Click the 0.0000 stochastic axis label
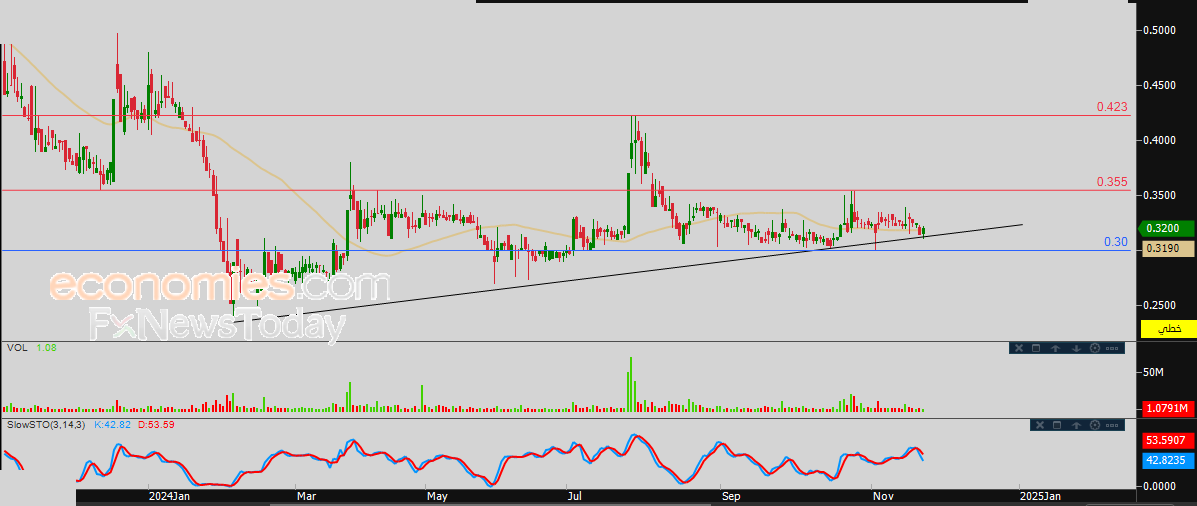 (x=1159, y=485)
